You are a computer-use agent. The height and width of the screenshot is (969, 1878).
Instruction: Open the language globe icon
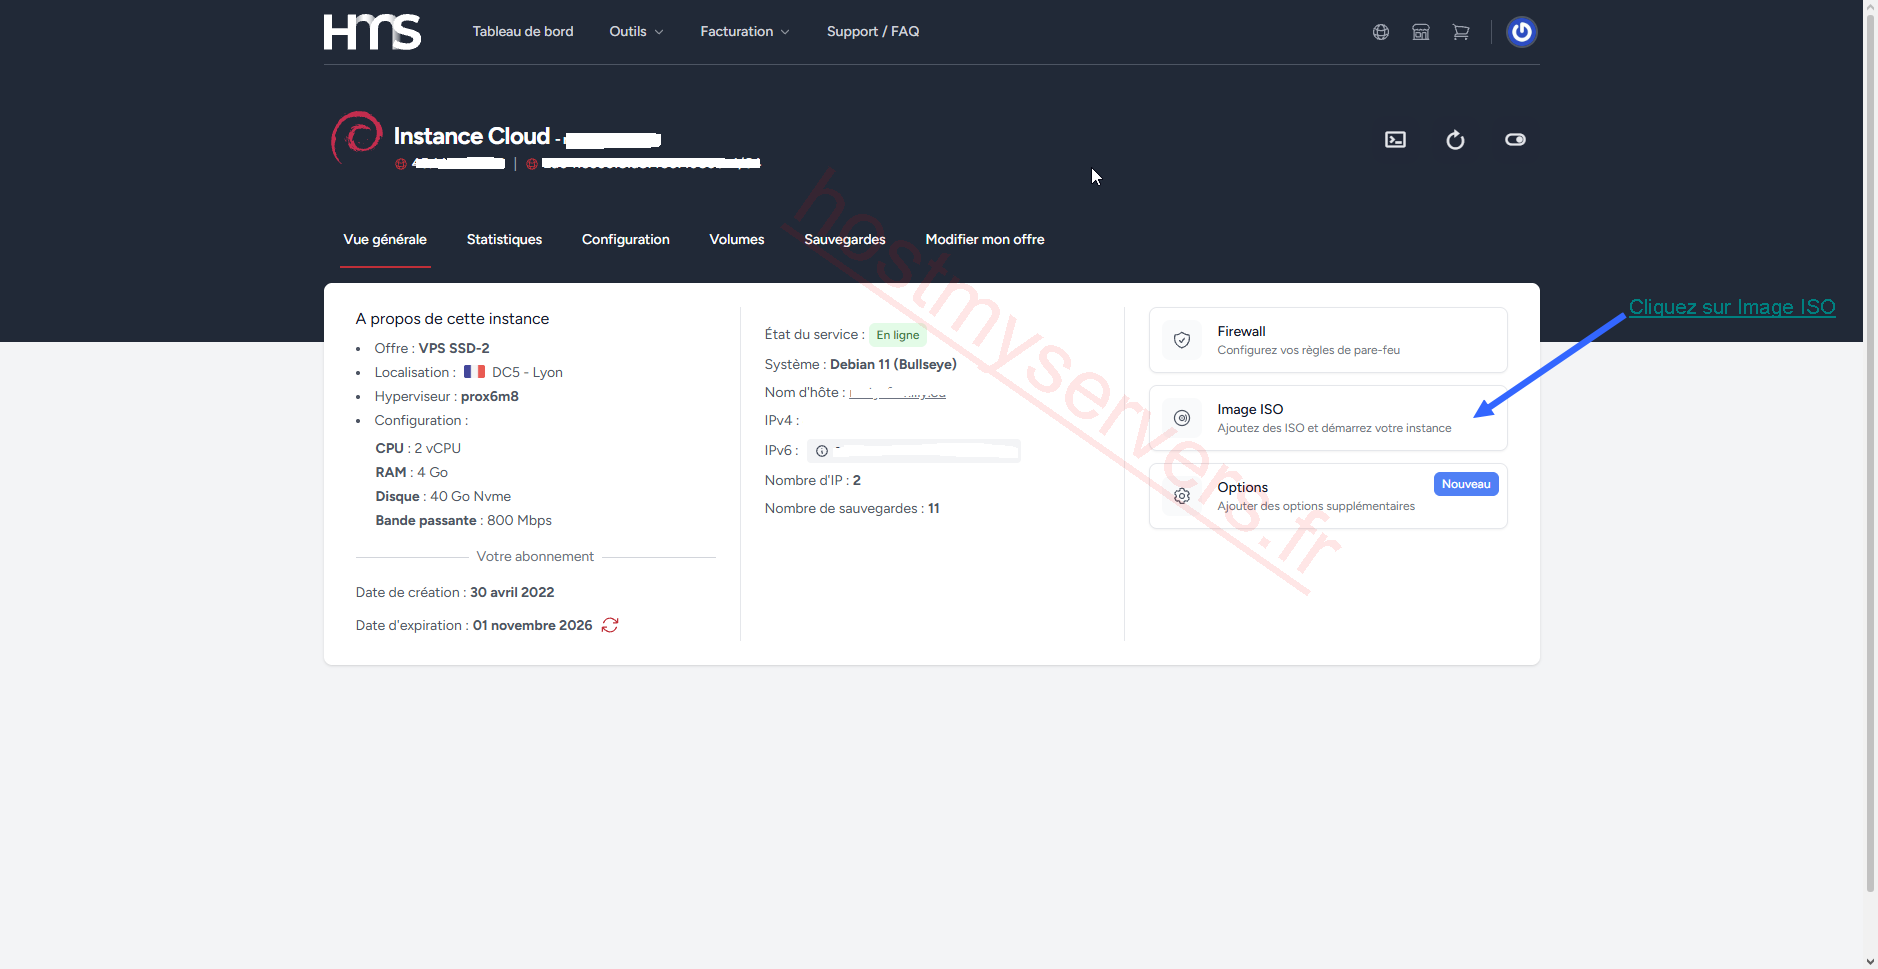tap(1381, 32)
